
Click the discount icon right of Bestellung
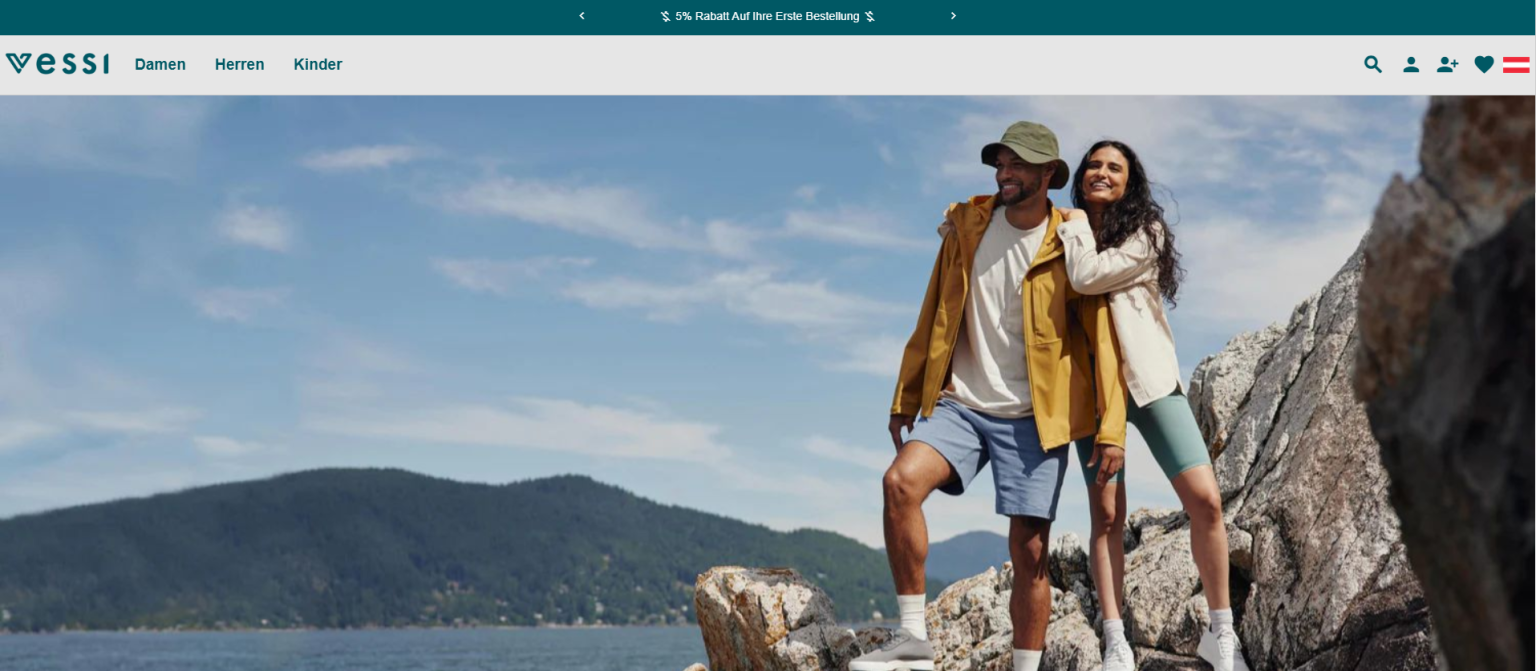point(870,16)
